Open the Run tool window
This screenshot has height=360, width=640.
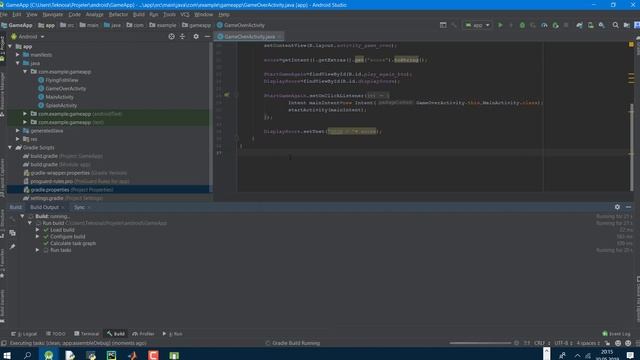click(173, 334)
